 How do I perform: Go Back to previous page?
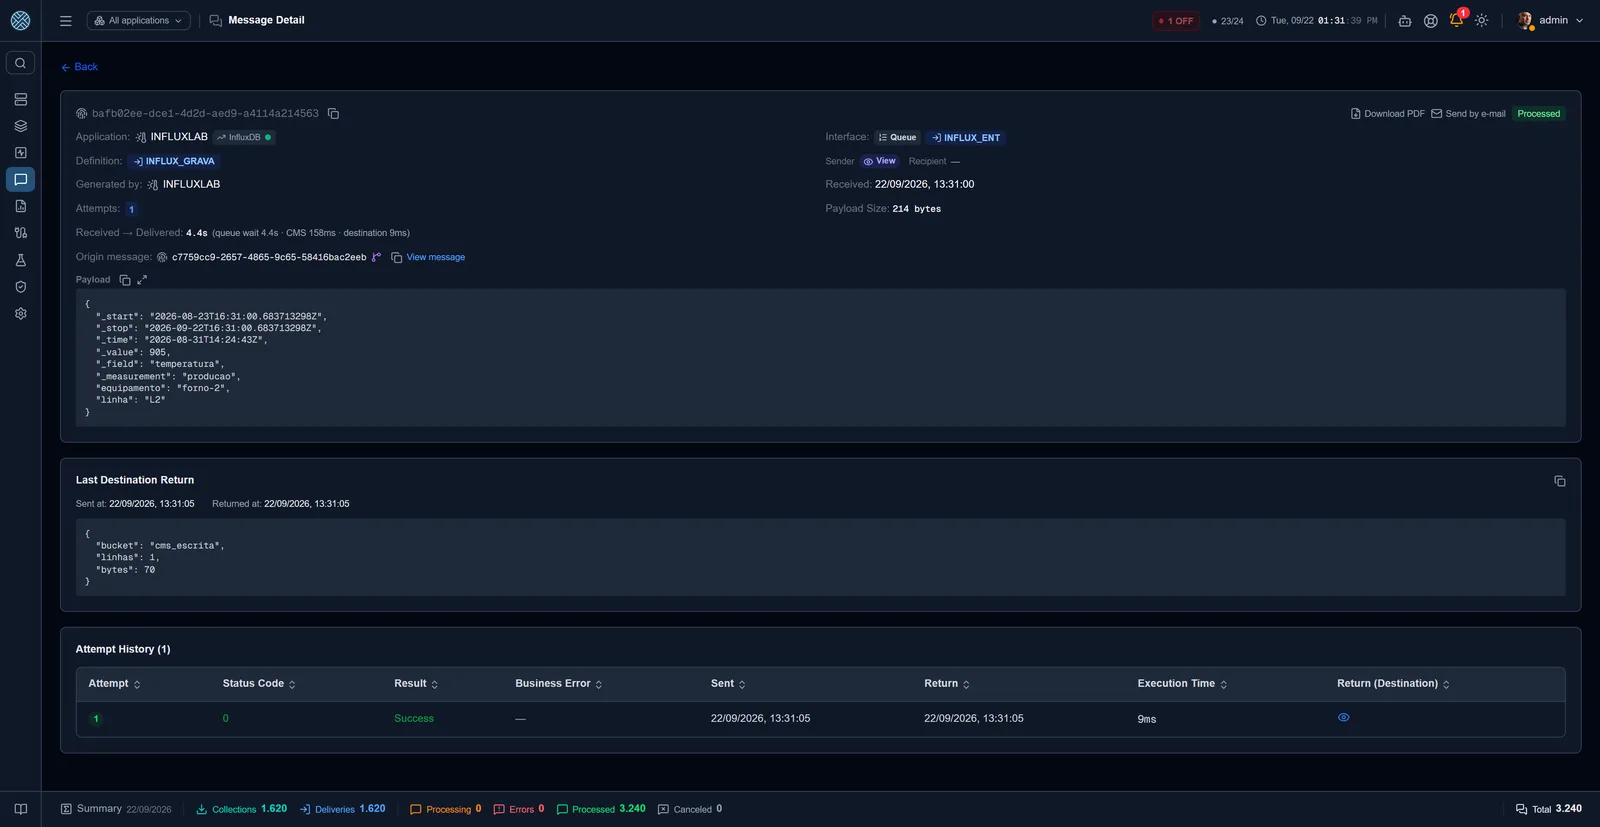(x=79, y=67)
